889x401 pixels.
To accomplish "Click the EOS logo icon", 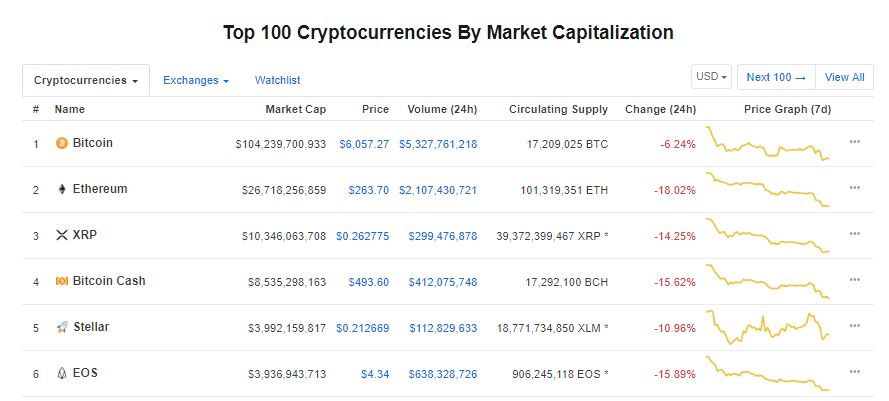I will click(x=62, y=373).
